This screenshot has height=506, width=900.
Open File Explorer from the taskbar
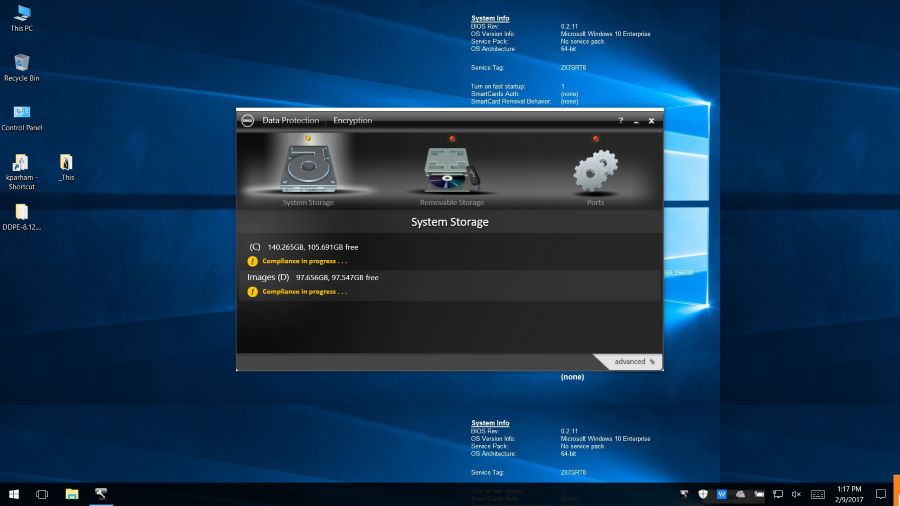(72, 494)
